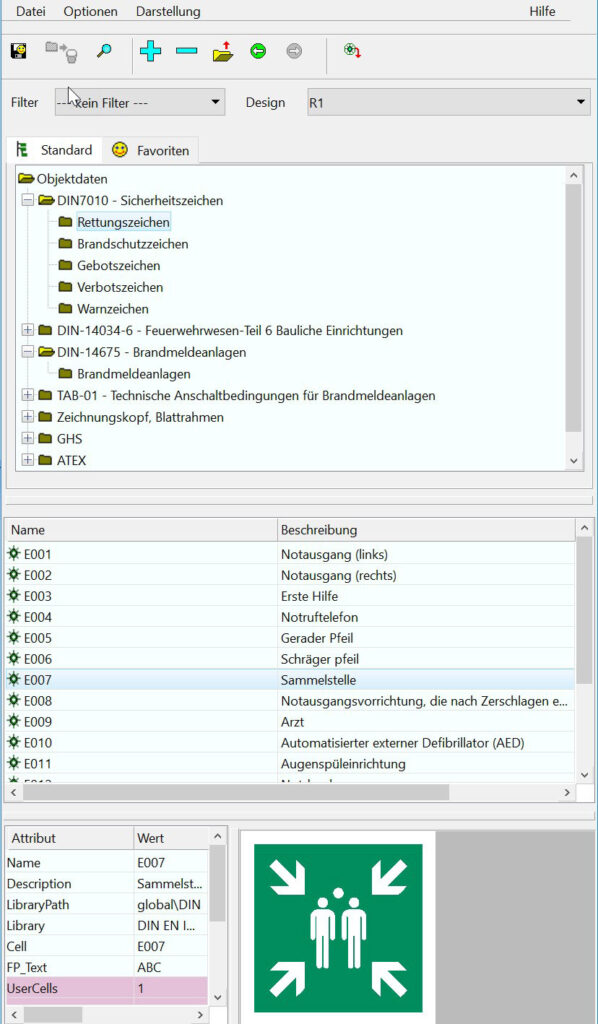Click the green globe with red arrow icon

pyautogui.click(x=353, y=50)
